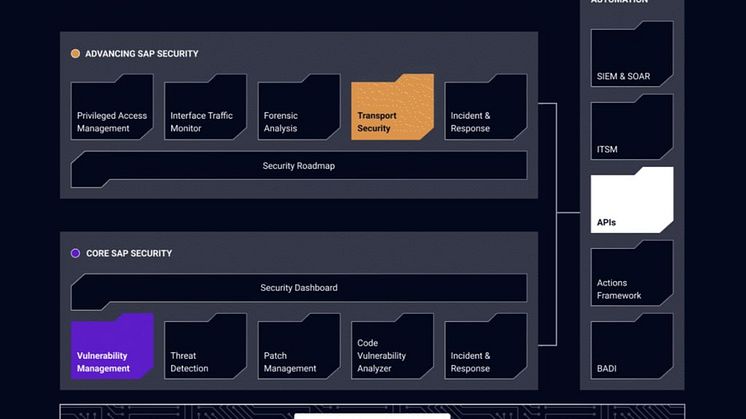The width and height of the screenshot is (746, 419).
Task: Click the purple dot beside Core SAP Security
Action: point(75,254)
